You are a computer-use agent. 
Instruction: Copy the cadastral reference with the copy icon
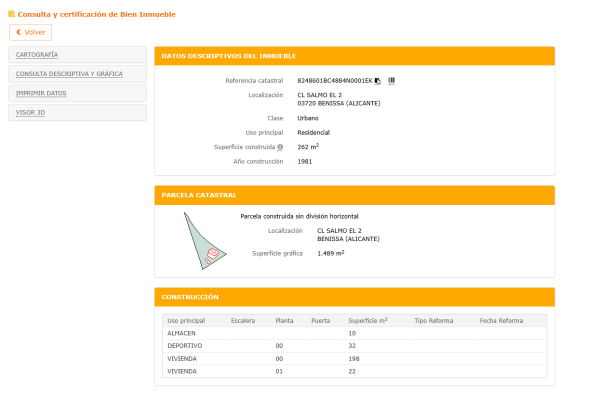[x=377, y=81]
